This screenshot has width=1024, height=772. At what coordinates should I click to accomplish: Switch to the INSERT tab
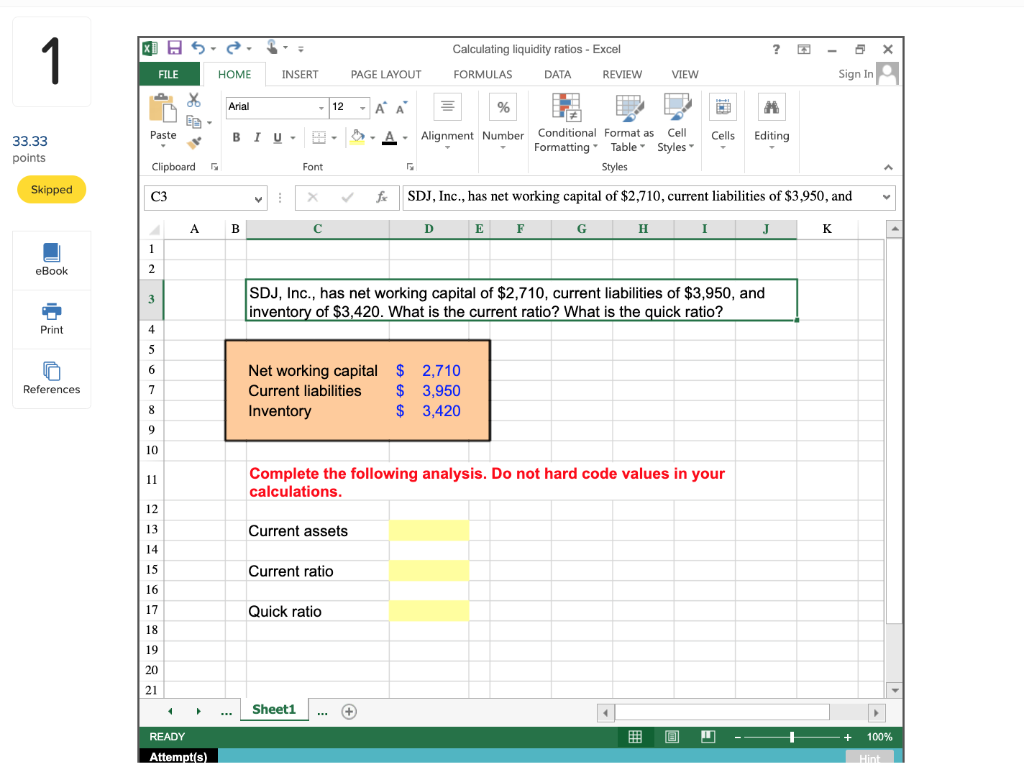point(300,74)
